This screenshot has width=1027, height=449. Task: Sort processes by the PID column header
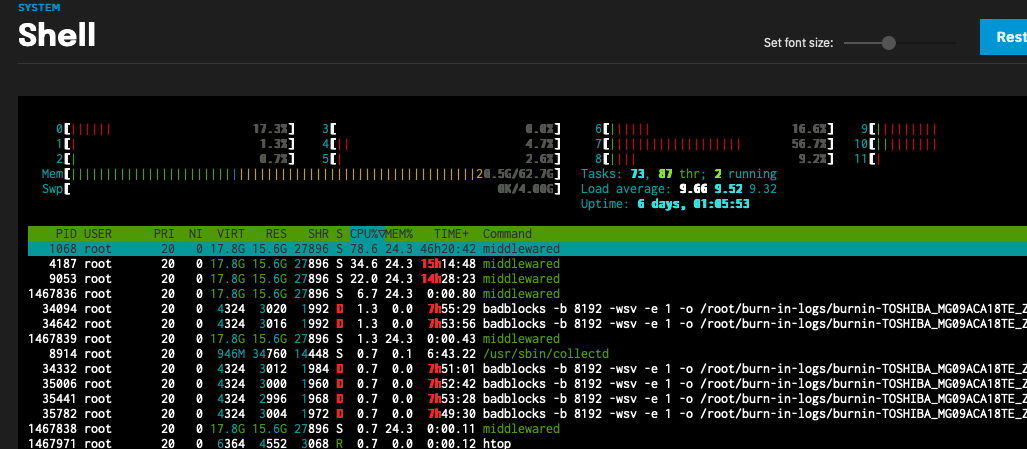coord(66,233)
